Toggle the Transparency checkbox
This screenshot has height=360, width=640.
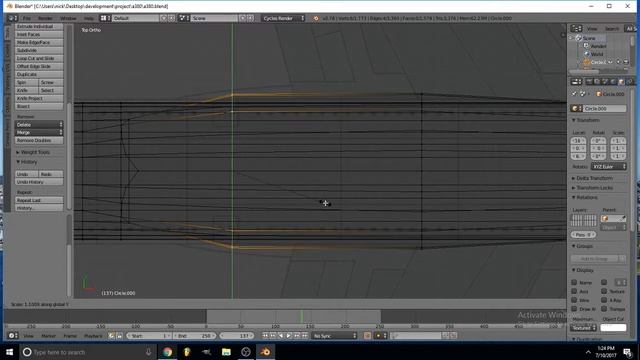point(604,309)
